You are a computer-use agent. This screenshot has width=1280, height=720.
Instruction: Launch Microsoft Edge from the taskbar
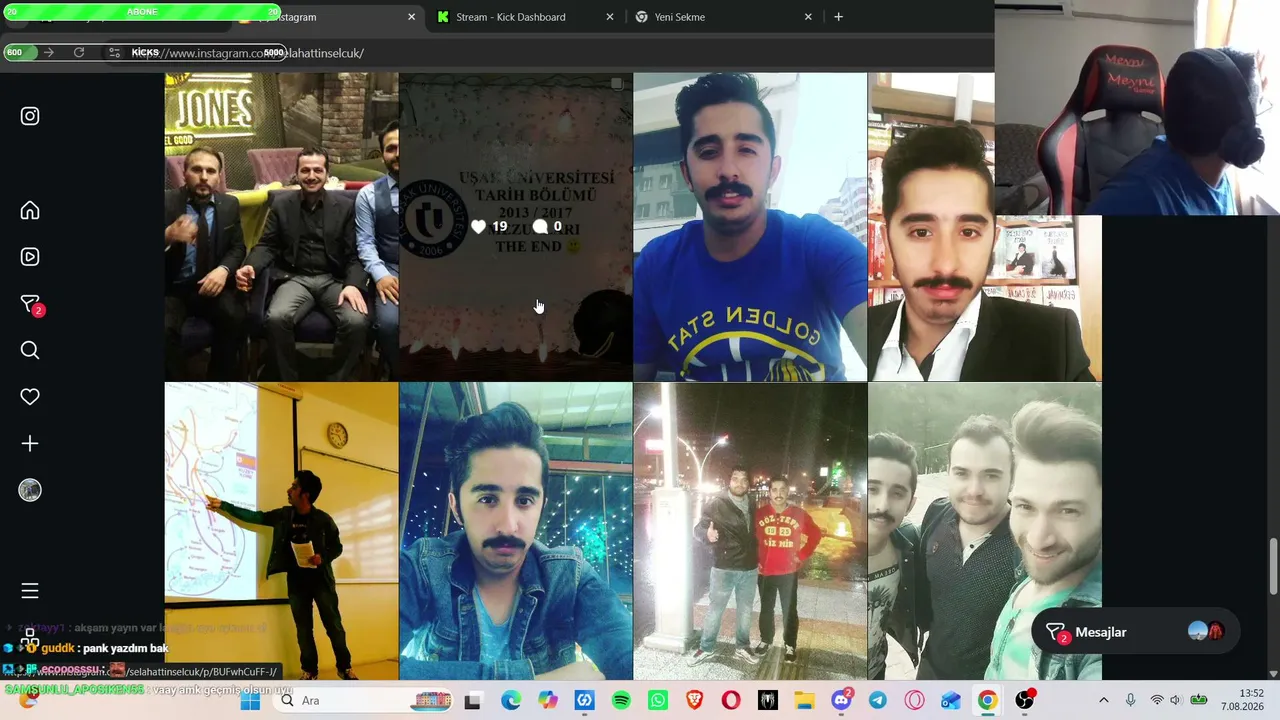(511, 701)
